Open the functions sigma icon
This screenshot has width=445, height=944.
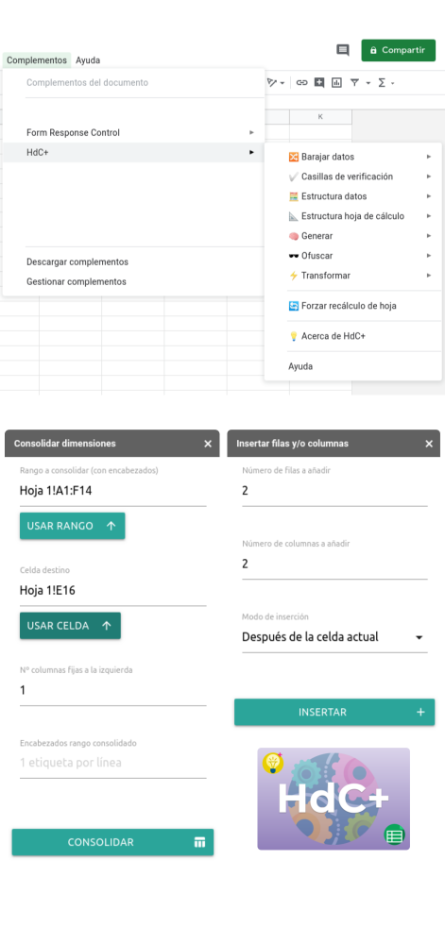tap(381, 82)
